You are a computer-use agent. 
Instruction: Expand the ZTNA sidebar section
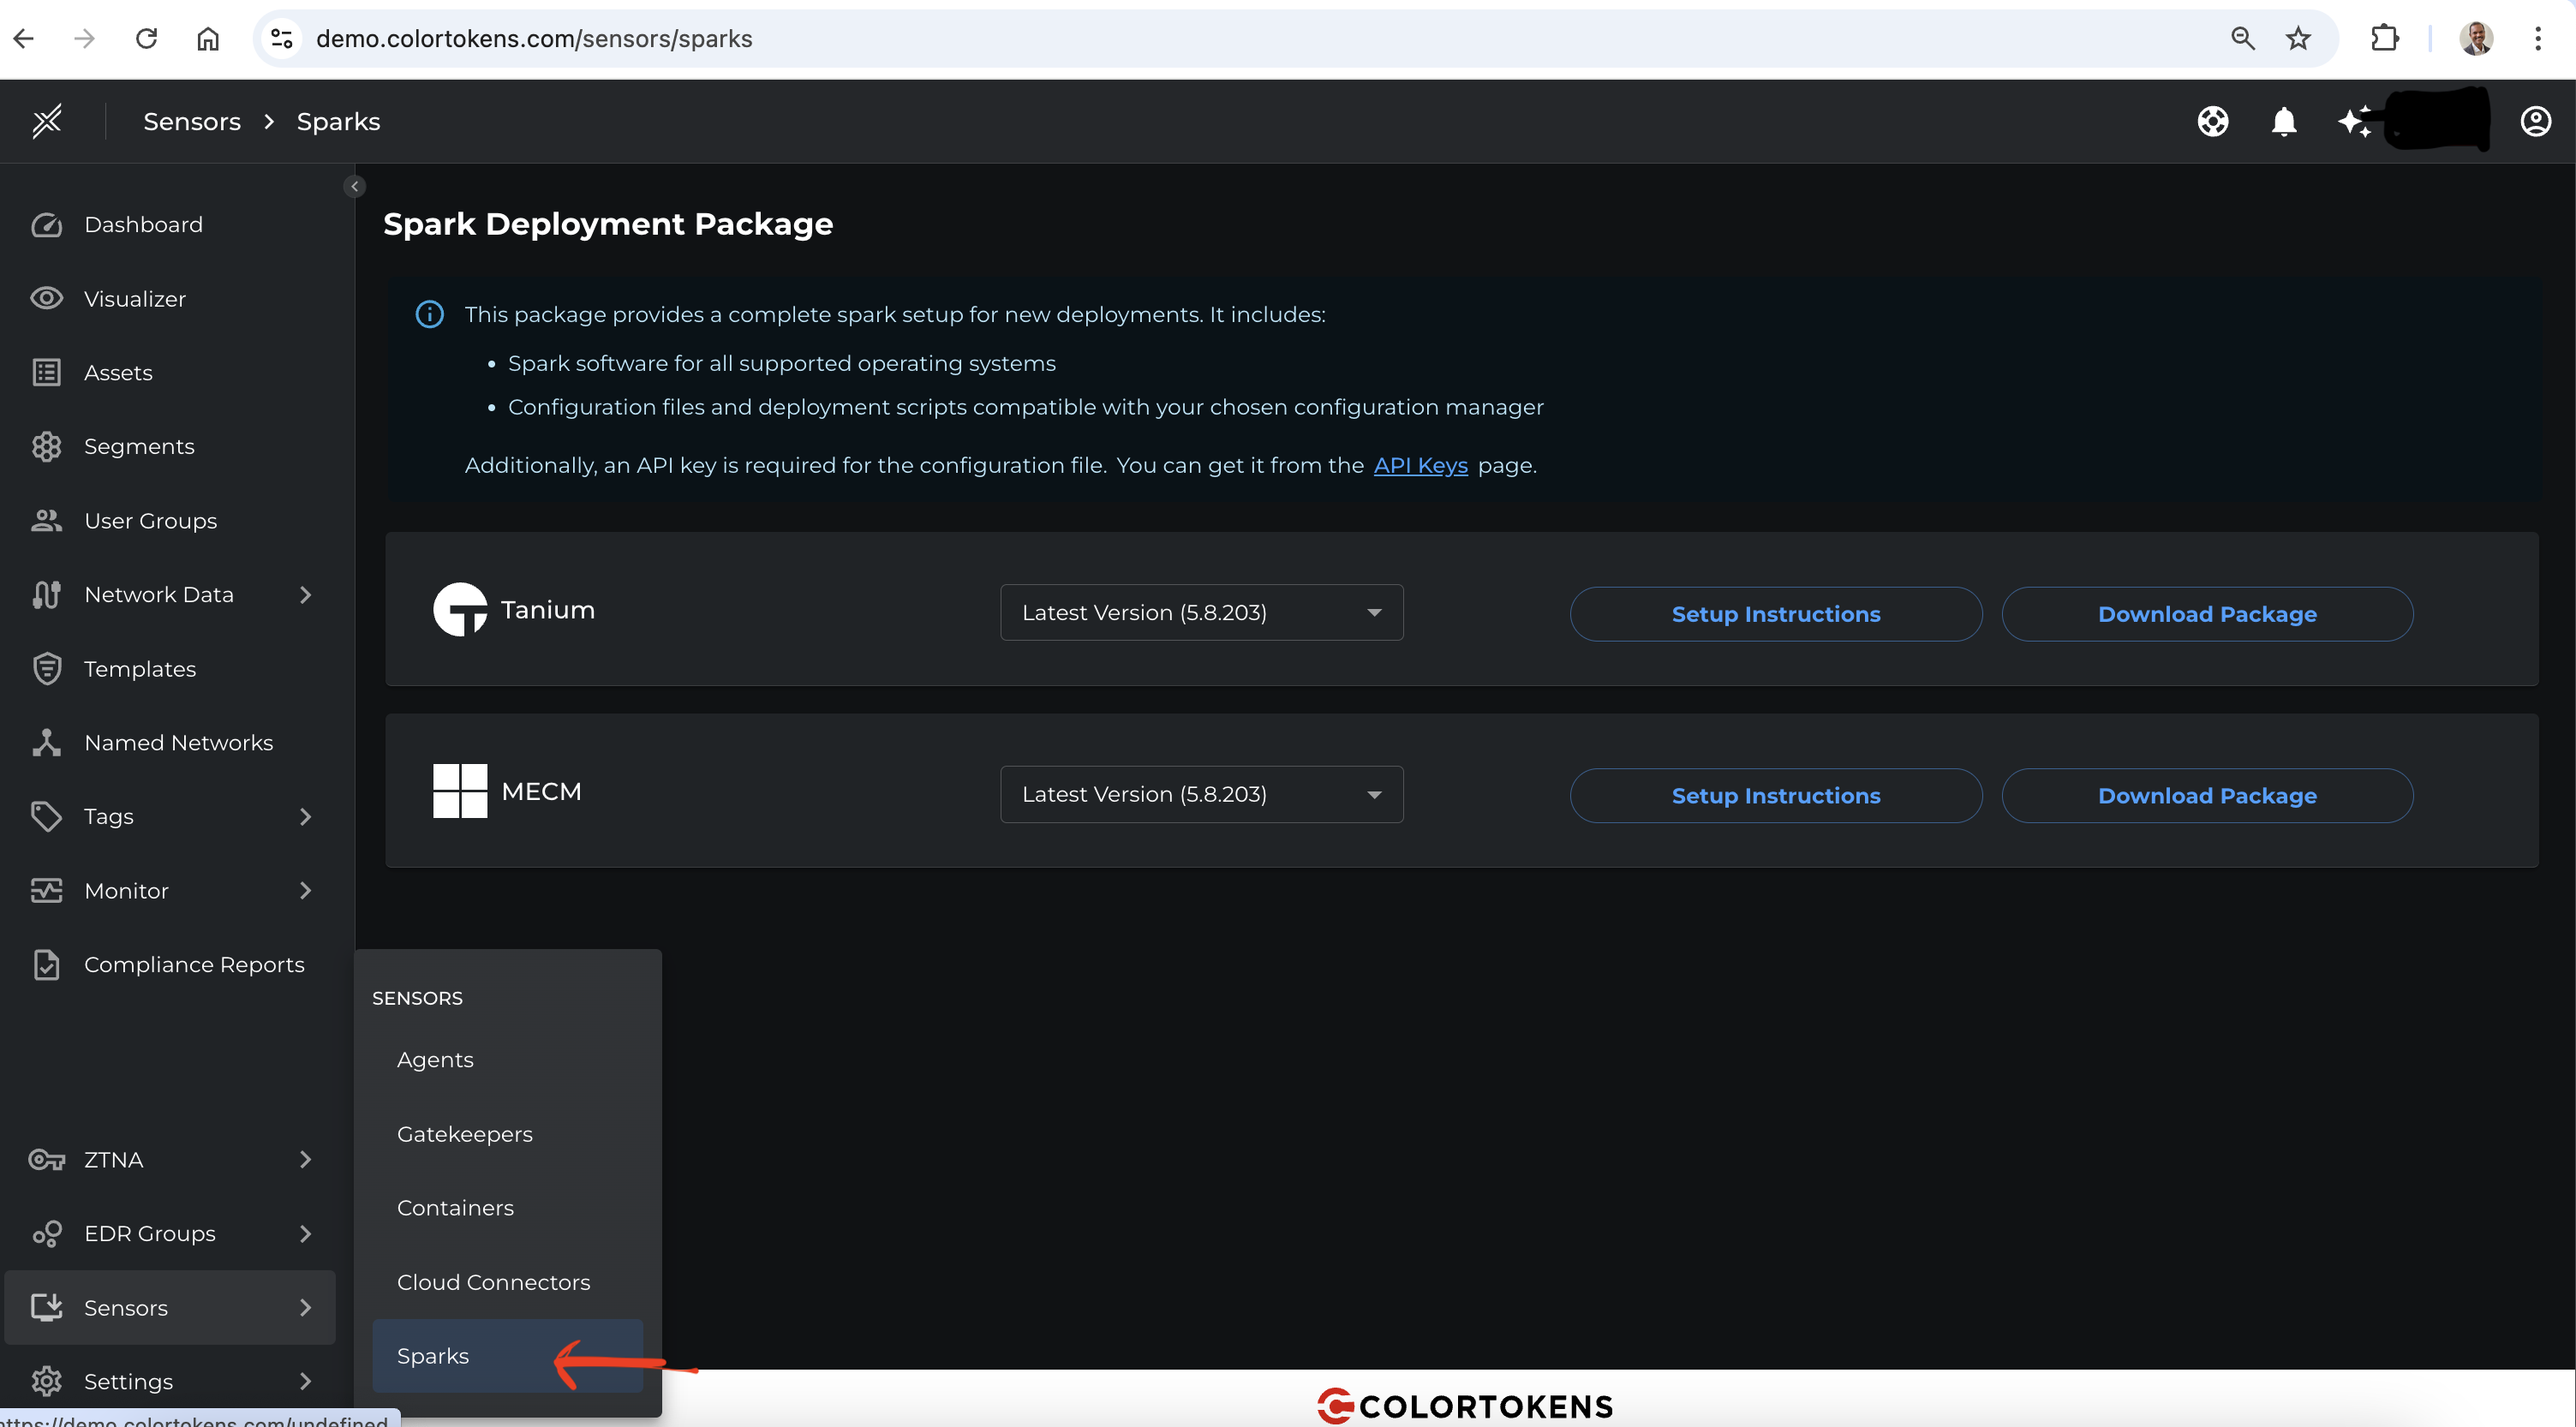tap(306, 1159)
